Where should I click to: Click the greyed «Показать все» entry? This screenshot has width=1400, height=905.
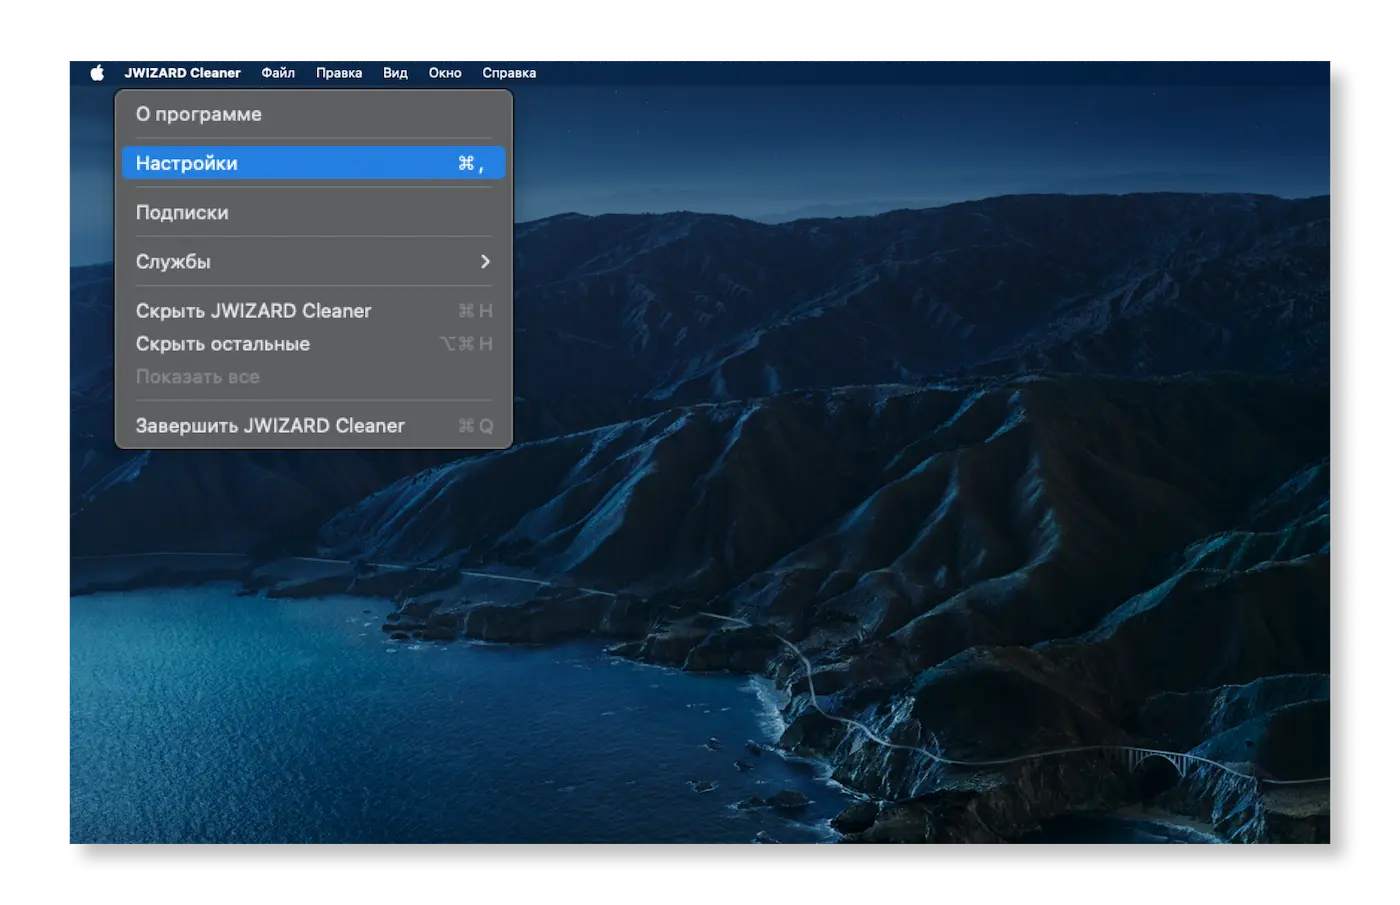click(198, 376)
